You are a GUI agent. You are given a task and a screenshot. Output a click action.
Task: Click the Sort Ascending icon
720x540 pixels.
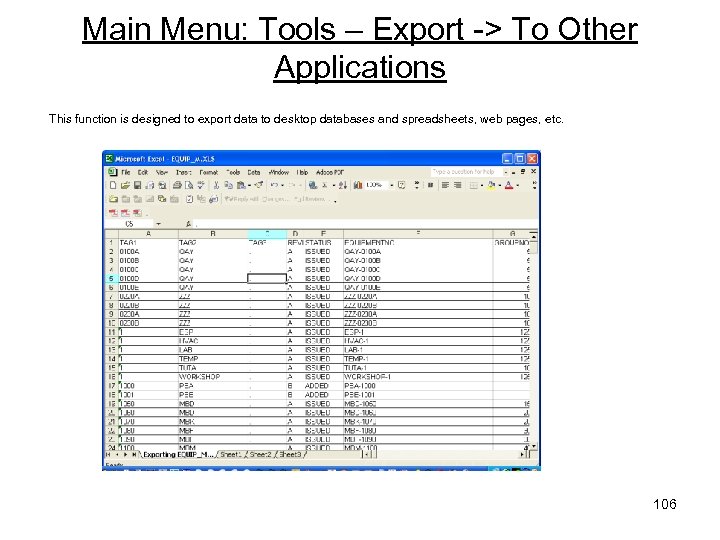[x=343, y=185]
